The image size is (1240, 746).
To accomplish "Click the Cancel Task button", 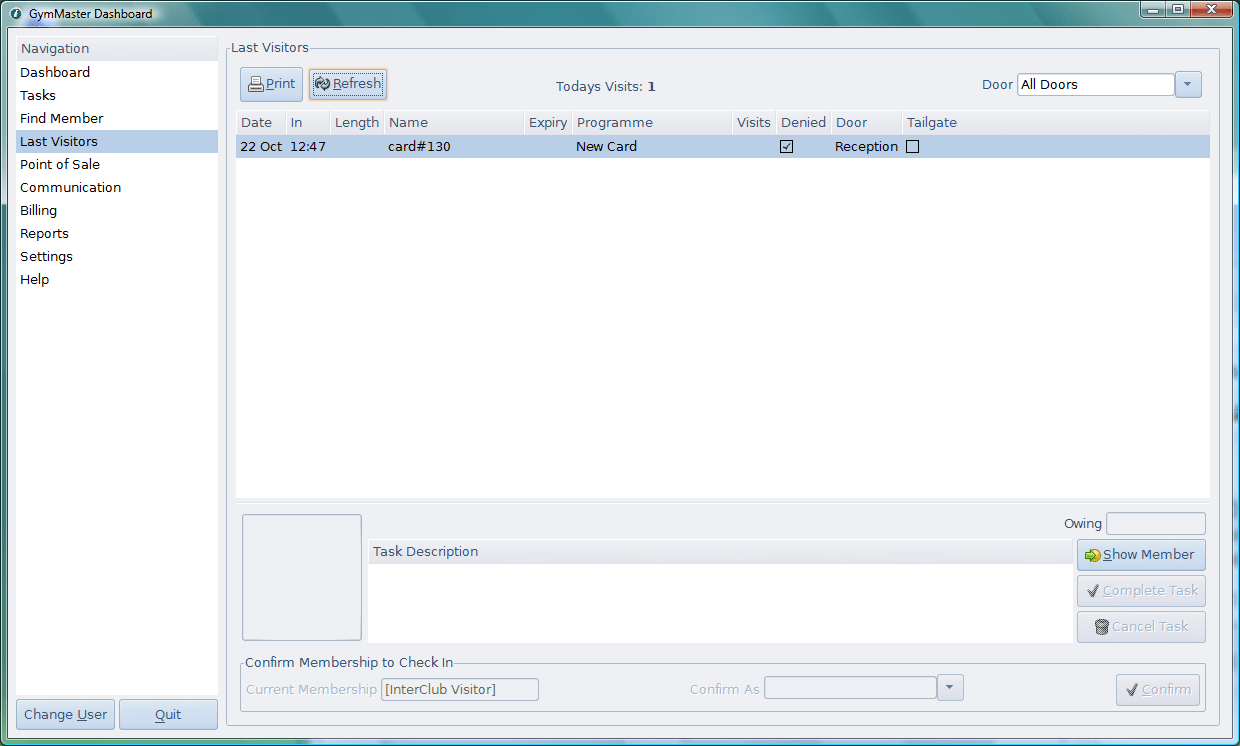I will [x=1141, y=626].
